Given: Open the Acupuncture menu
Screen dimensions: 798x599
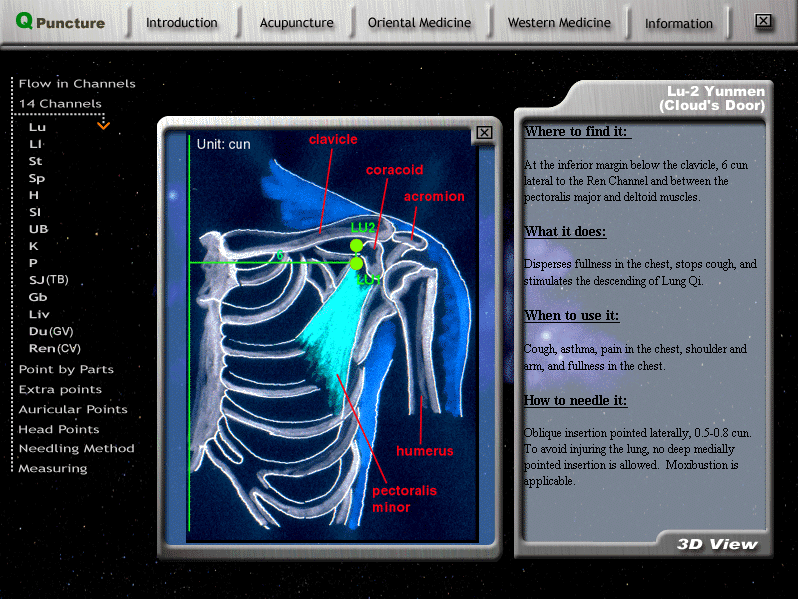Looking at the screenshot, I should [297, 23].
